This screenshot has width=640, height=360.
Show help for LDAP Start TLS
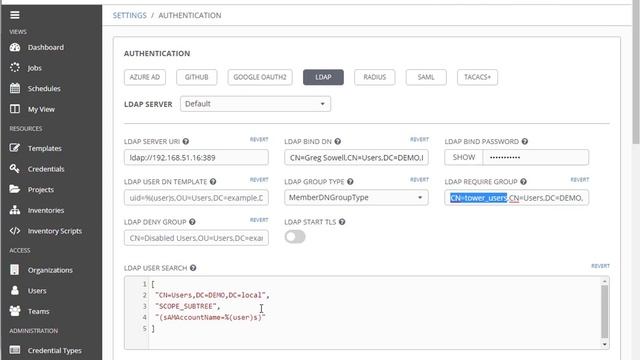click(342, 222)
